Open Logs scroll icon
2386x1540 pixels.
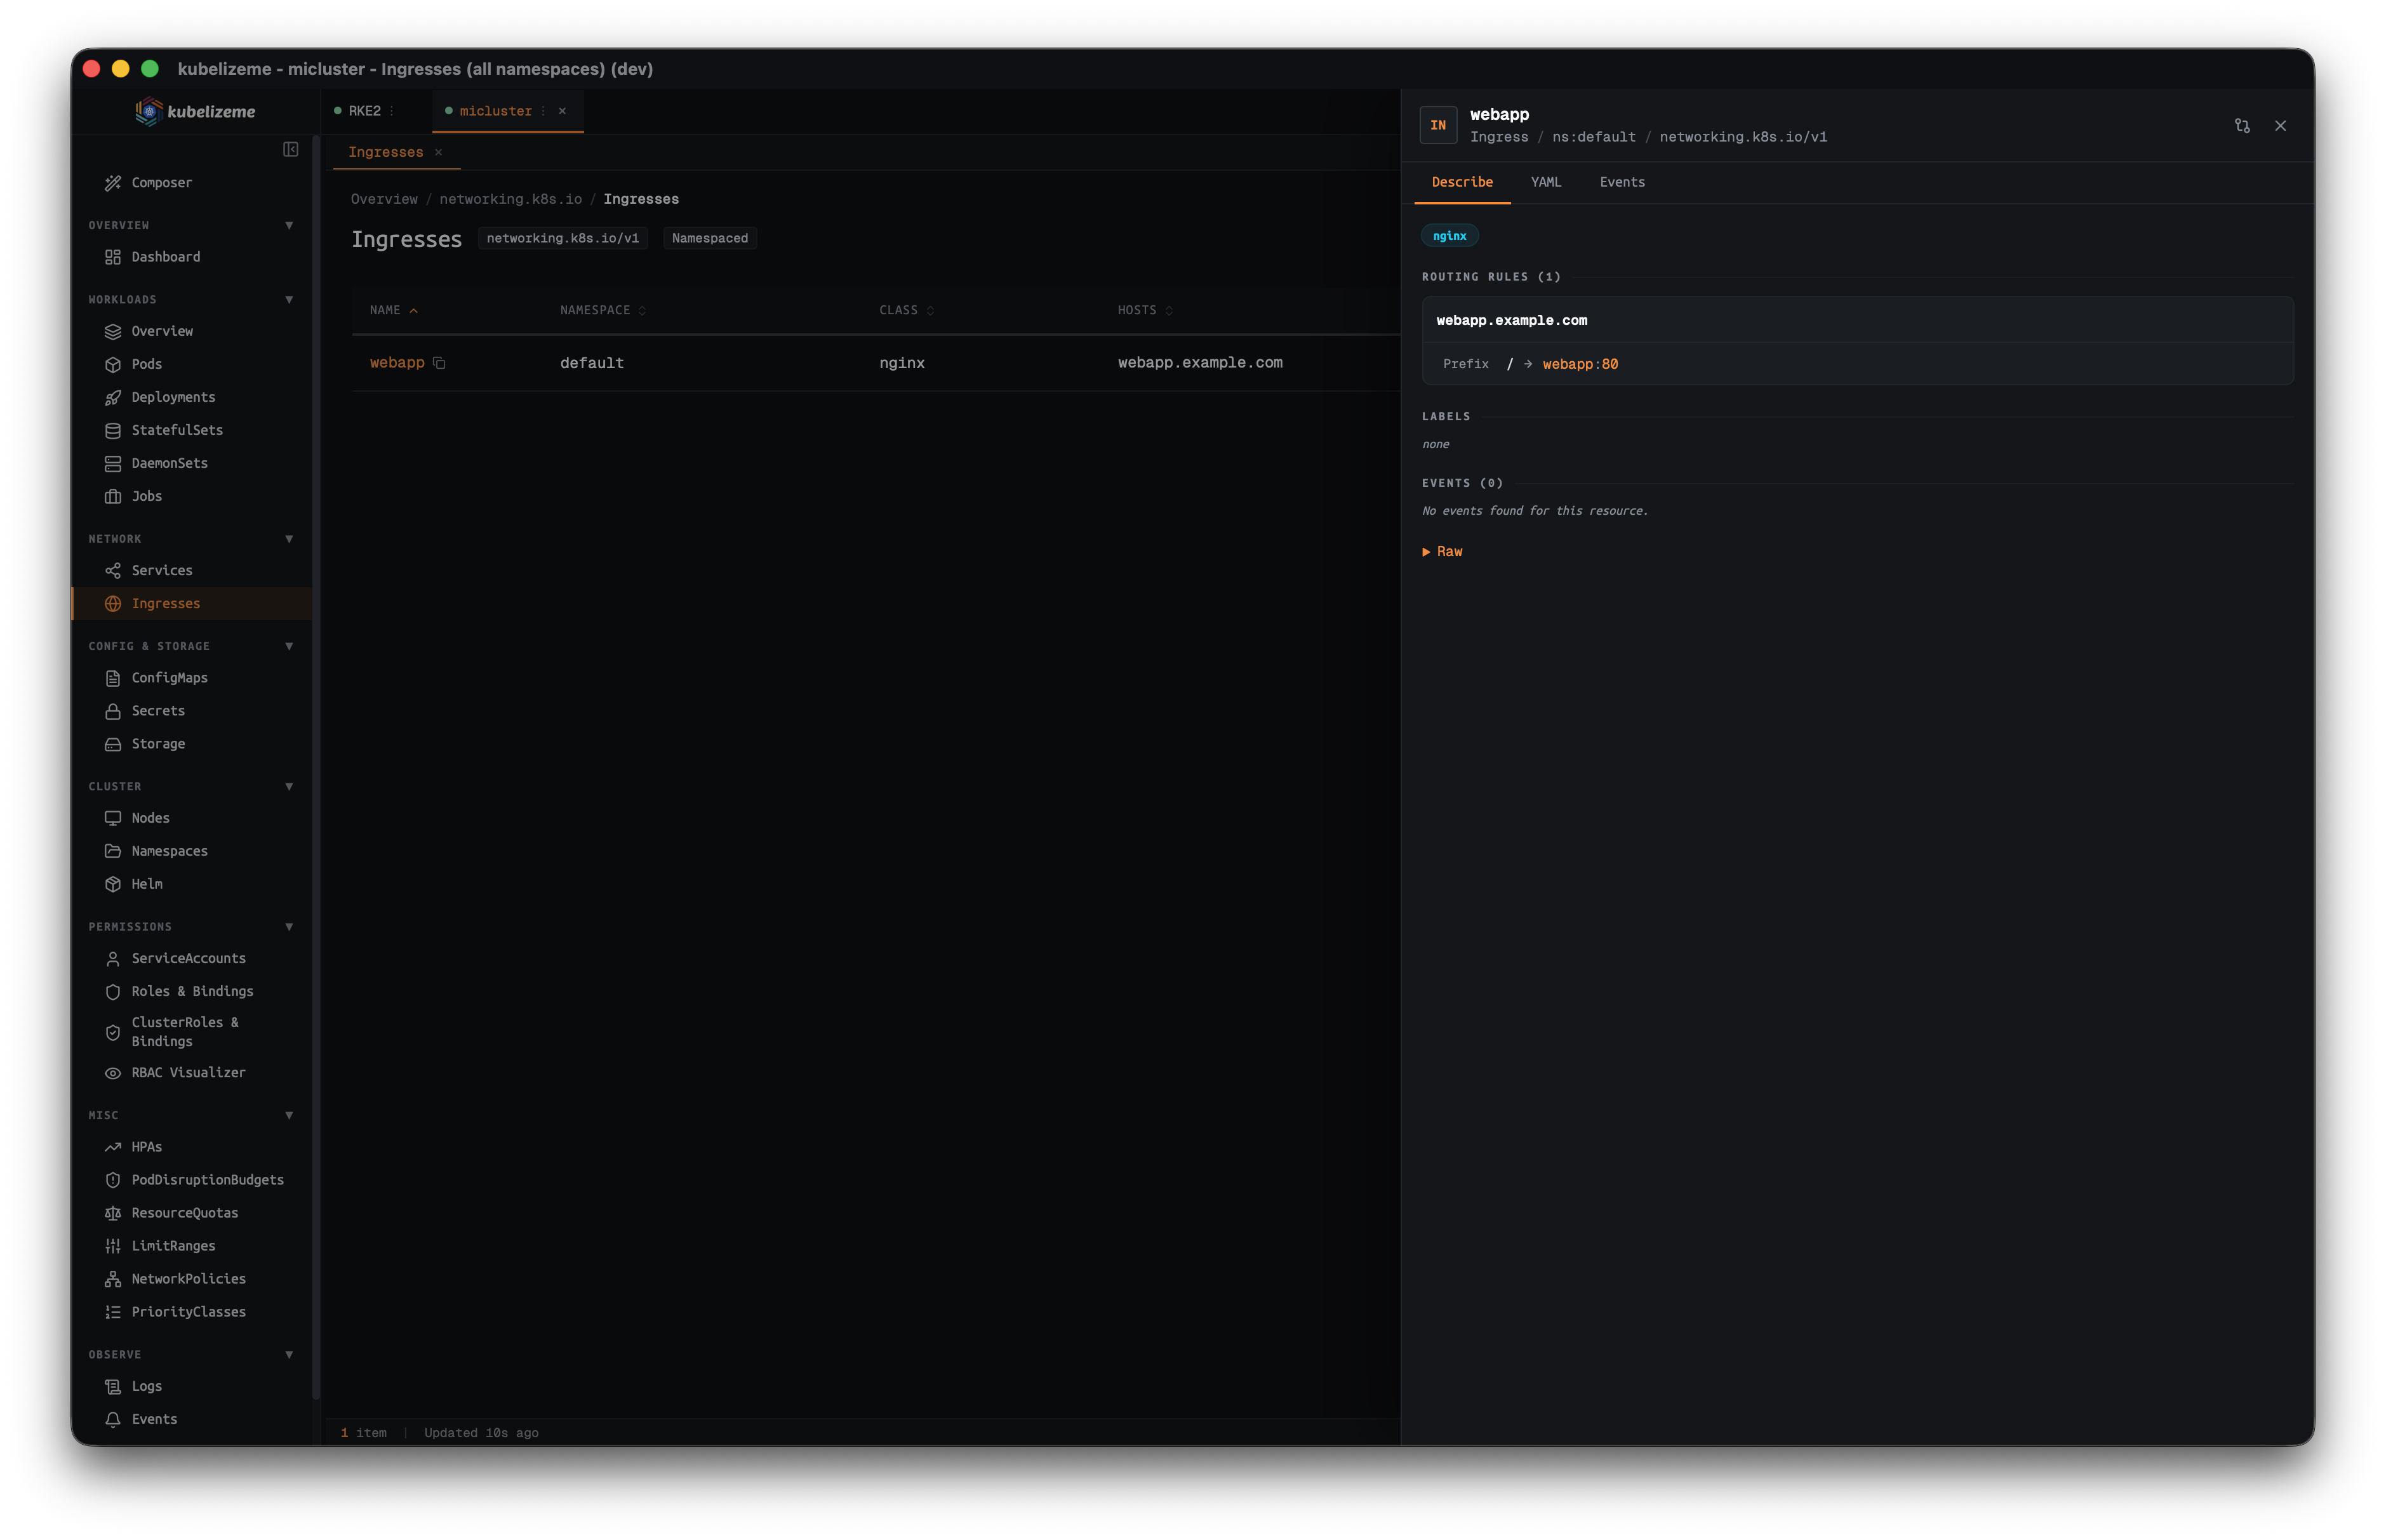coord(113,1386)
